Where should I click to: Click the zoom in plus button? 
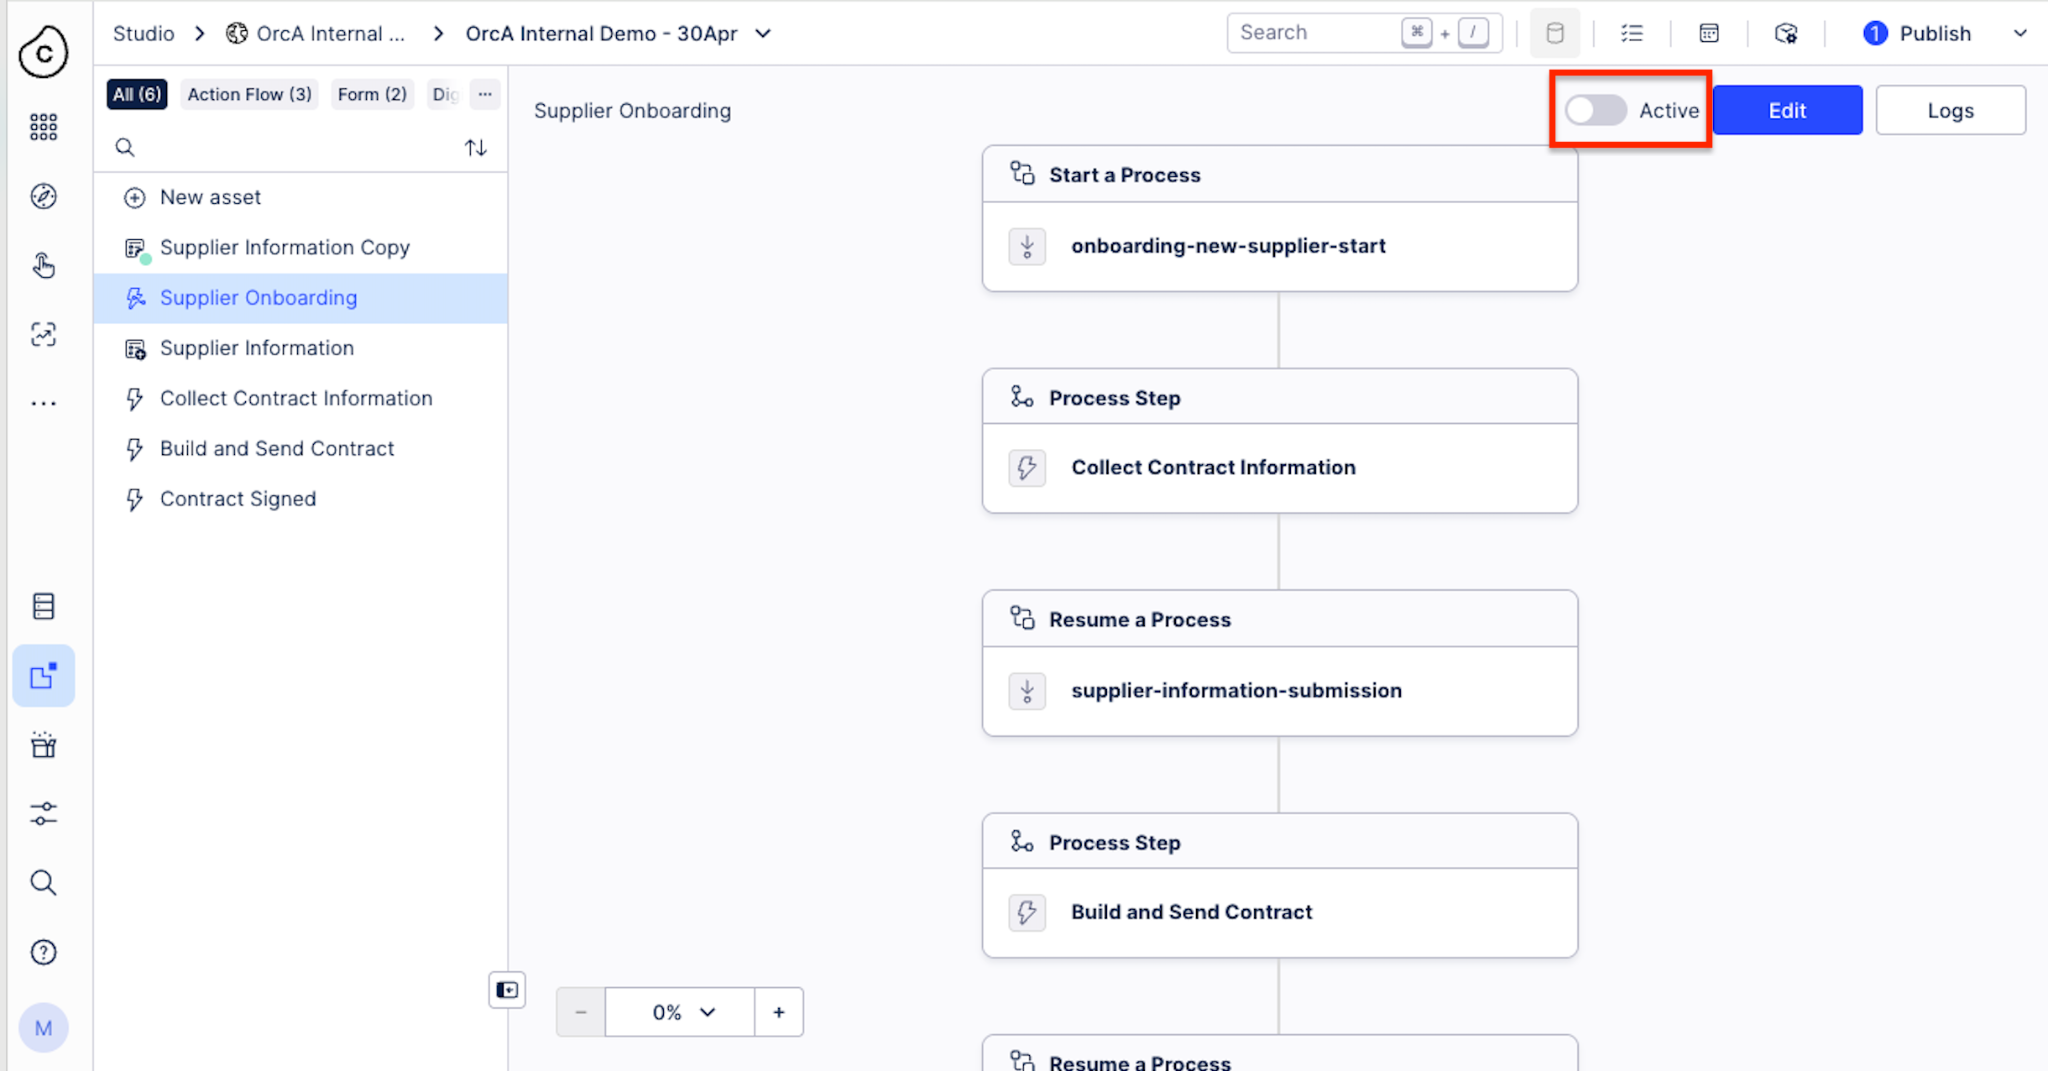[778, 1012]
